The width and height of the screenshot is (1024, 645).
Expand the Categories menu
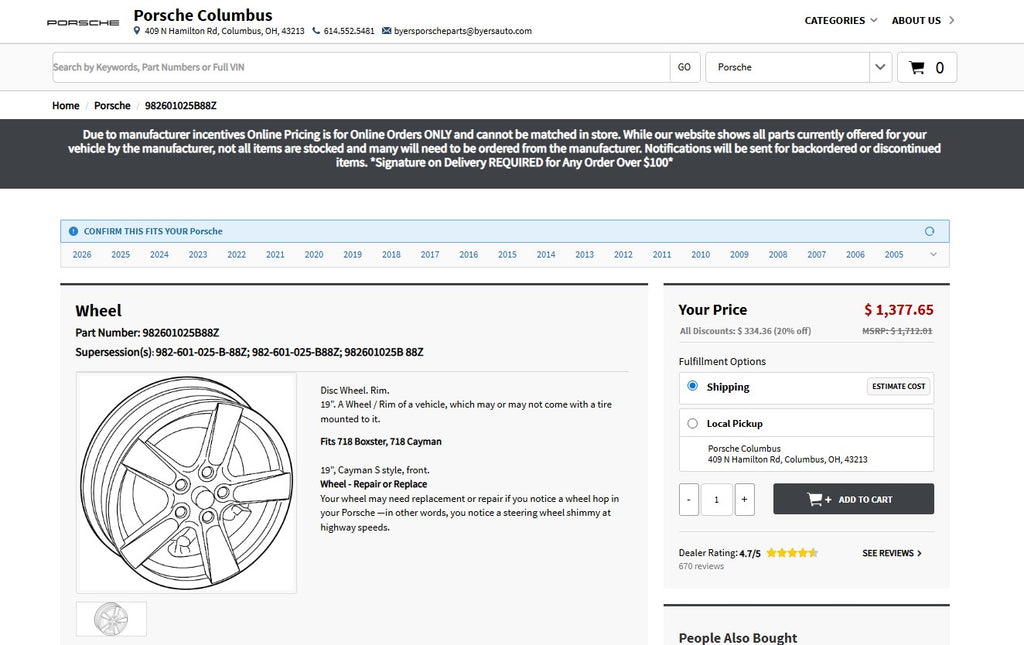click(x=840, y=20)
